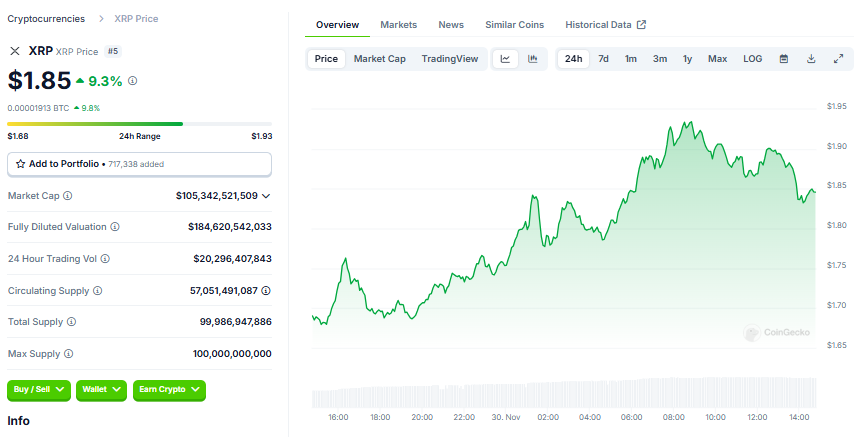The width and height of the screenshot is (862, 437).
Task: Select the 3m time range
Action: tap(660, 59)
